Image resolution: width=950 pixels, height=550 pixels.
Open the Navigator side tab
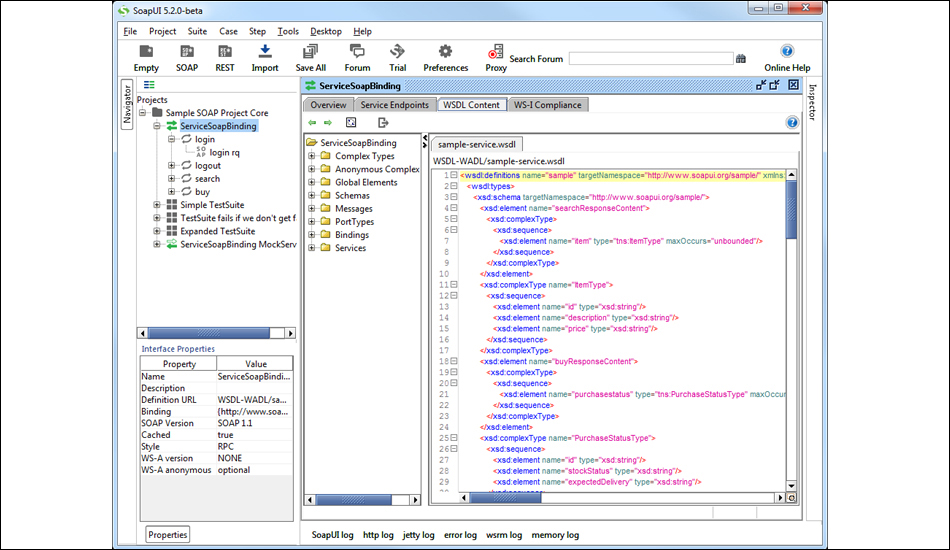pyautogui.click(x=127, y=104)
